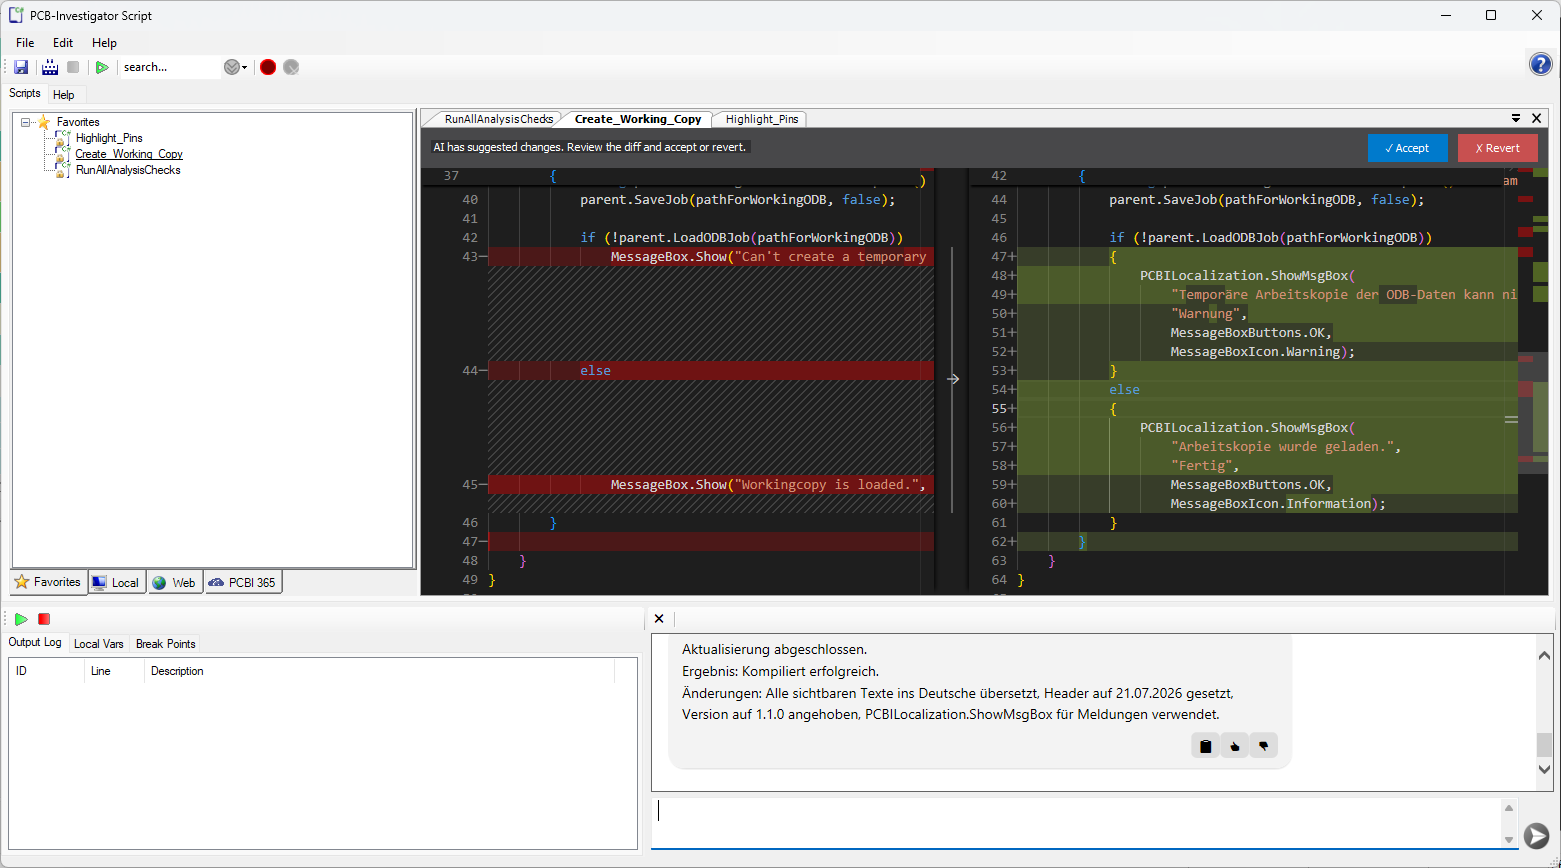Collapse the Favorites tree node

click(x=26, y=122)
